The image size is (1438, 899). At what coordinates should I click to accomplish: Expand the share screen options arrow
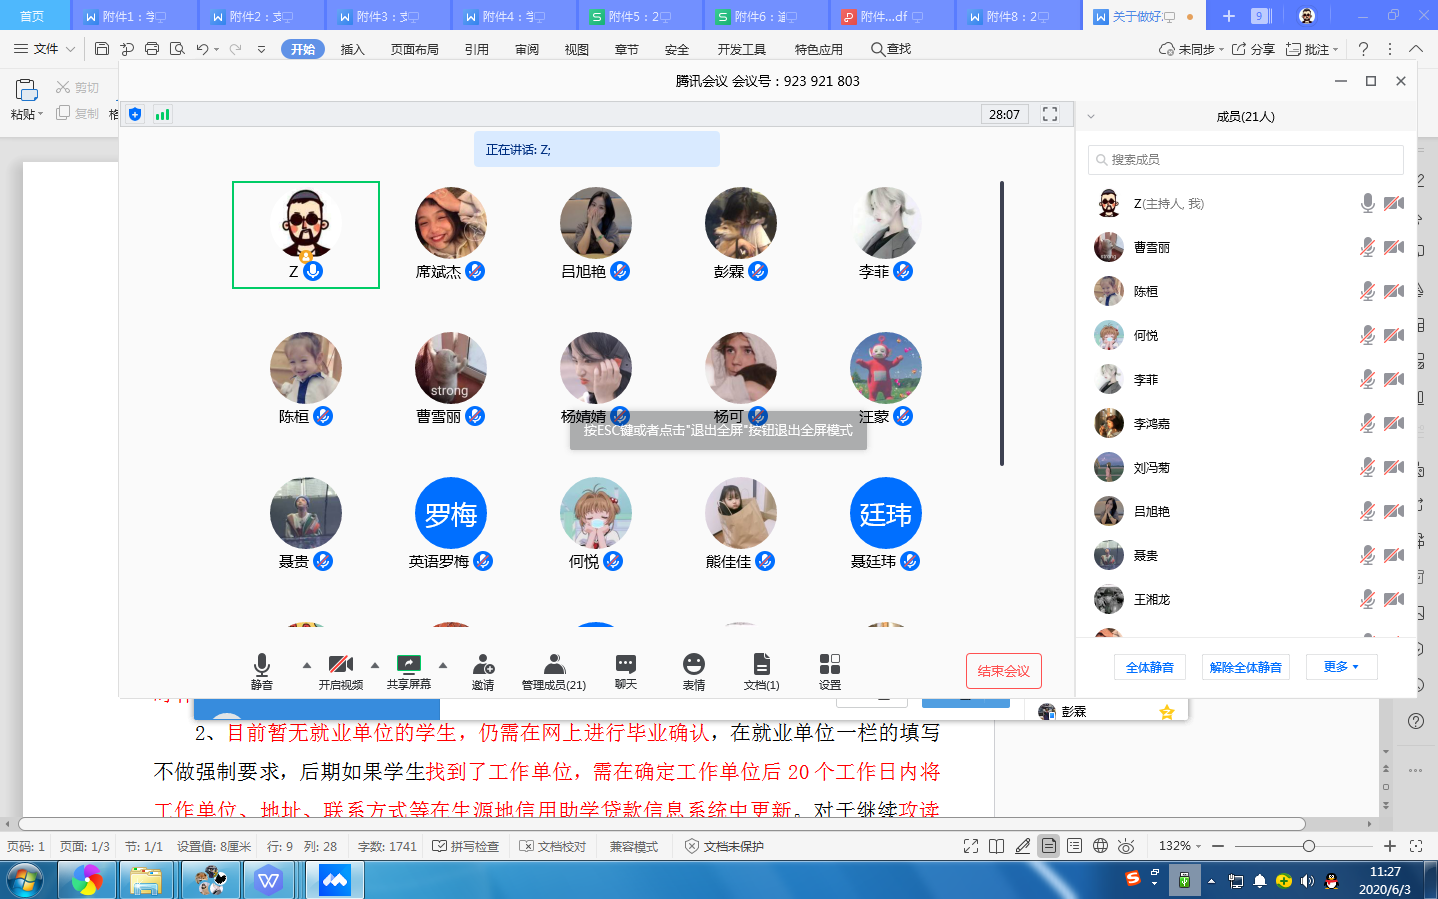[443, 665]
